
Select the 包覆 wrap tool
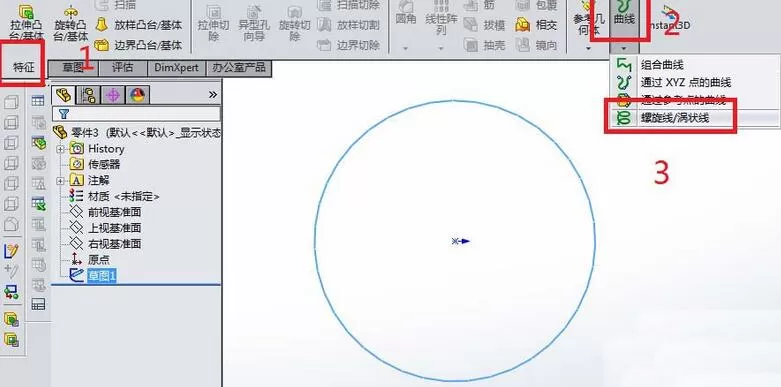point(536,5)
